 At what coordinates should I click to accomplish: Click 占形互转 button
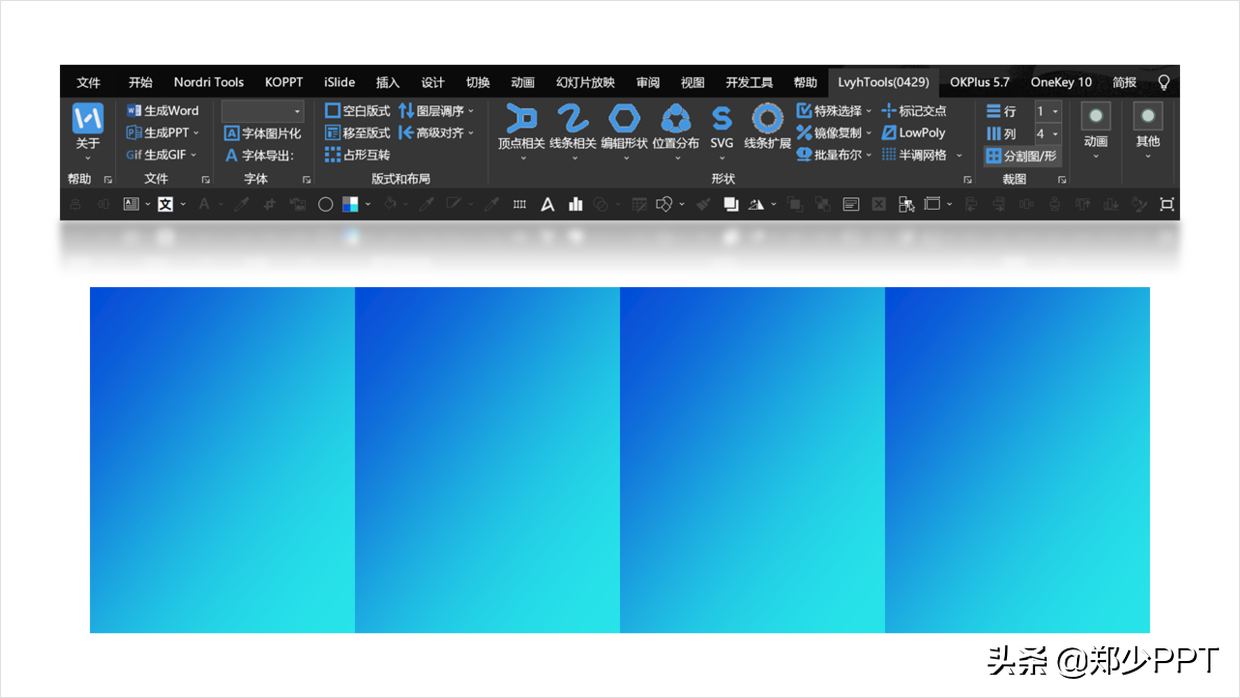point(358,155)
